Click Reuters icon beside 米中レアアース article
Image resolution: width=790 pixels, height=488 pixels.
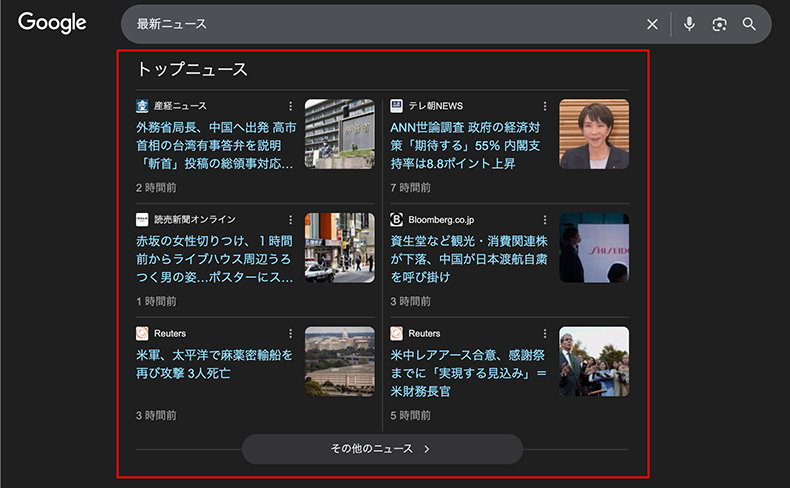tap(397, 333)
